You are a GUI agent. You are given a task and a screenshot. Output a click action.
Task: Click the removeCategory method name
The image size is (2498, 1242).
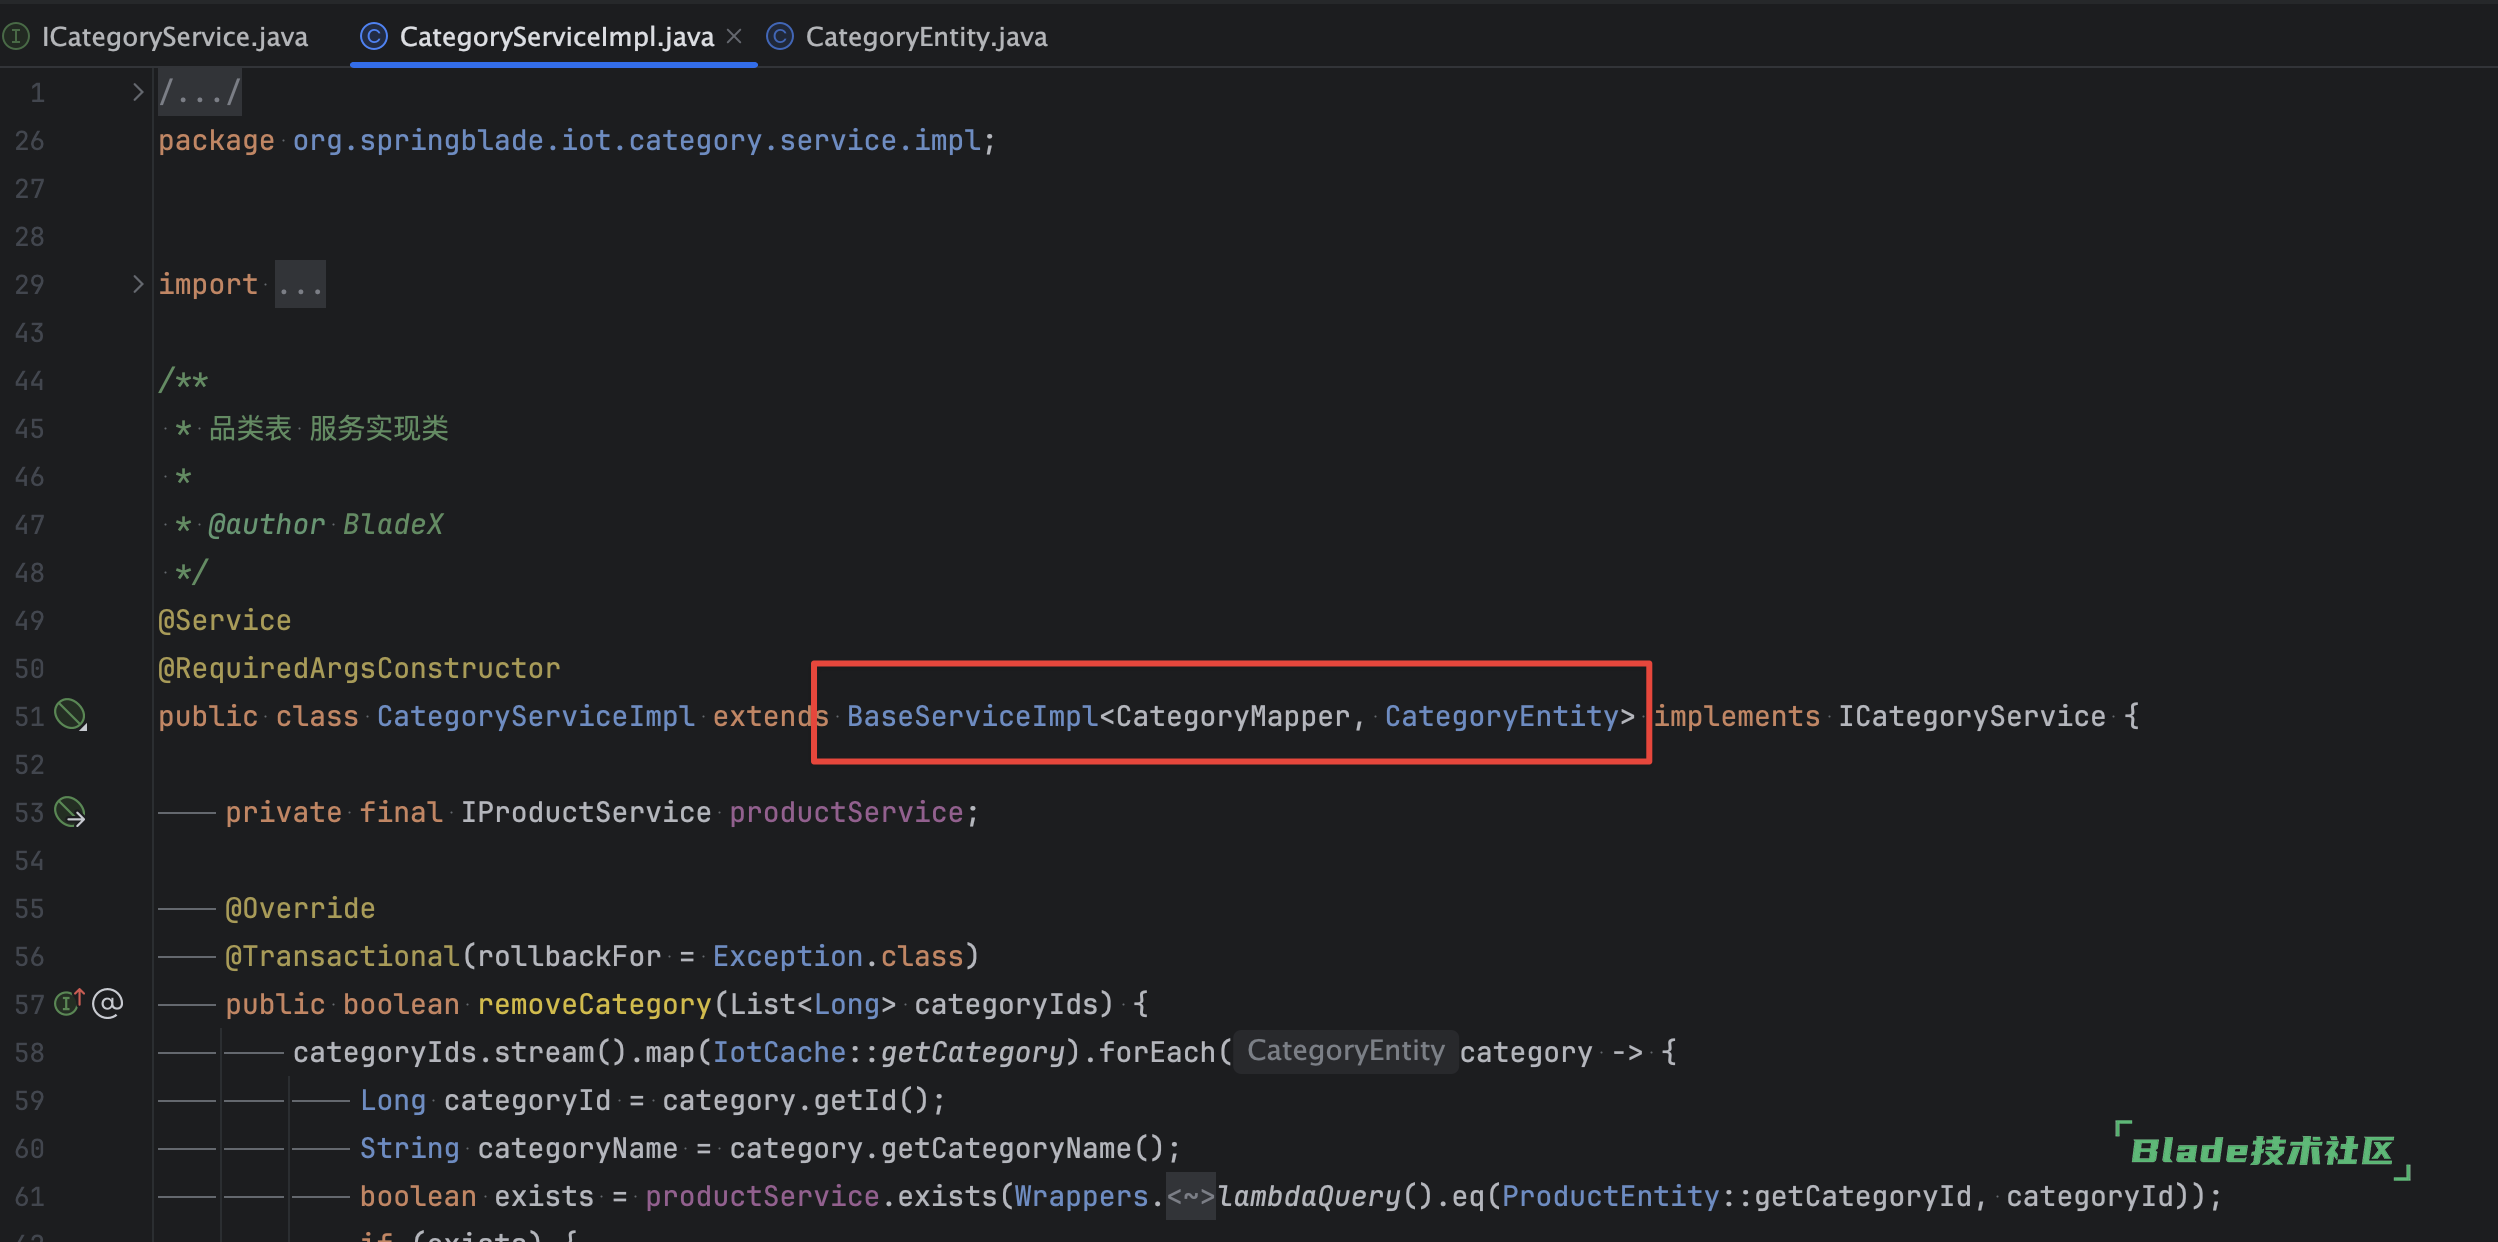coord(594,1005)
